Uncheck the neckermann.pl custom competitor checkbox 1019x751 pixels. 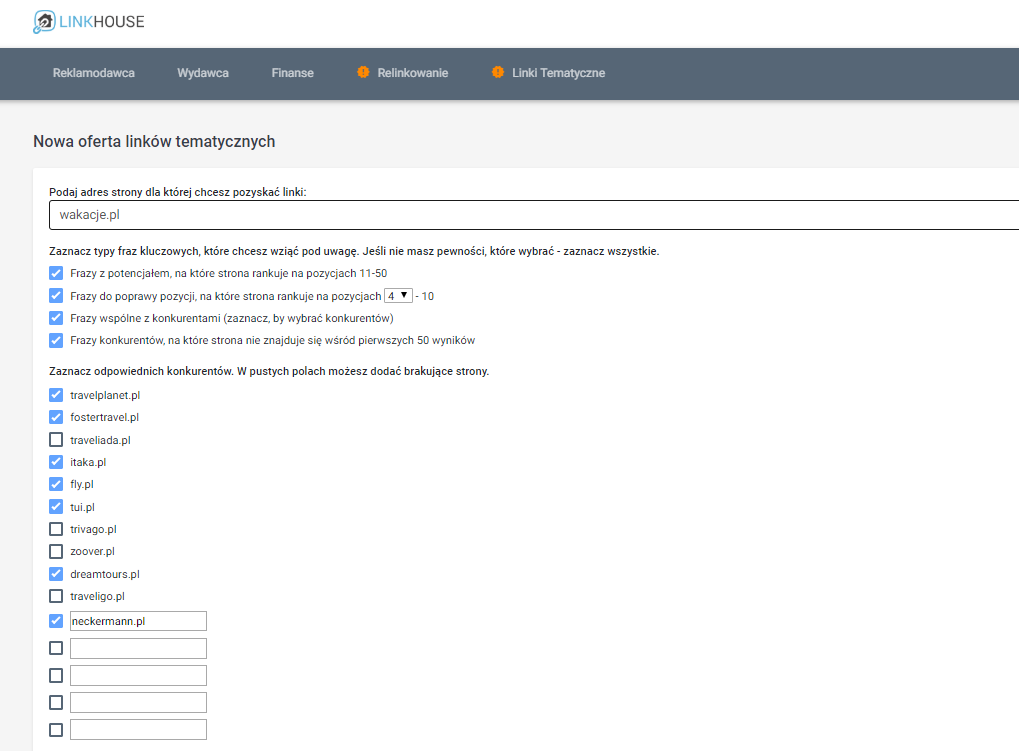click(x=56, y=621)
